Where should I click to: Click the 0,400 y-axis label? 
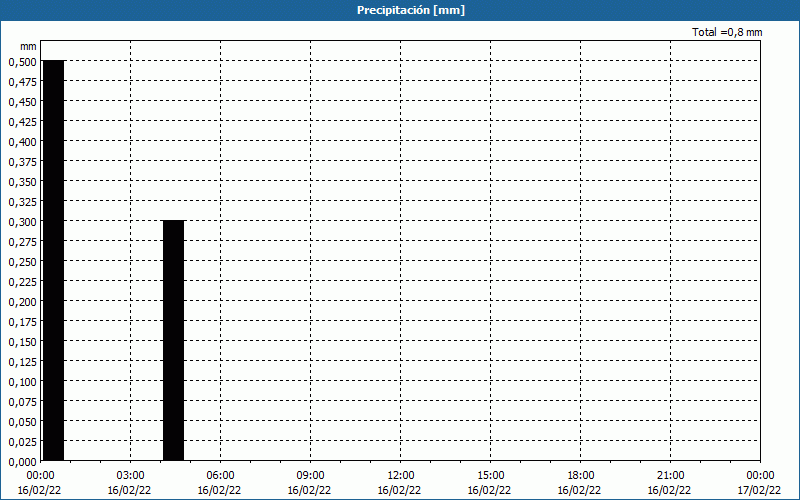coord(22,142)
